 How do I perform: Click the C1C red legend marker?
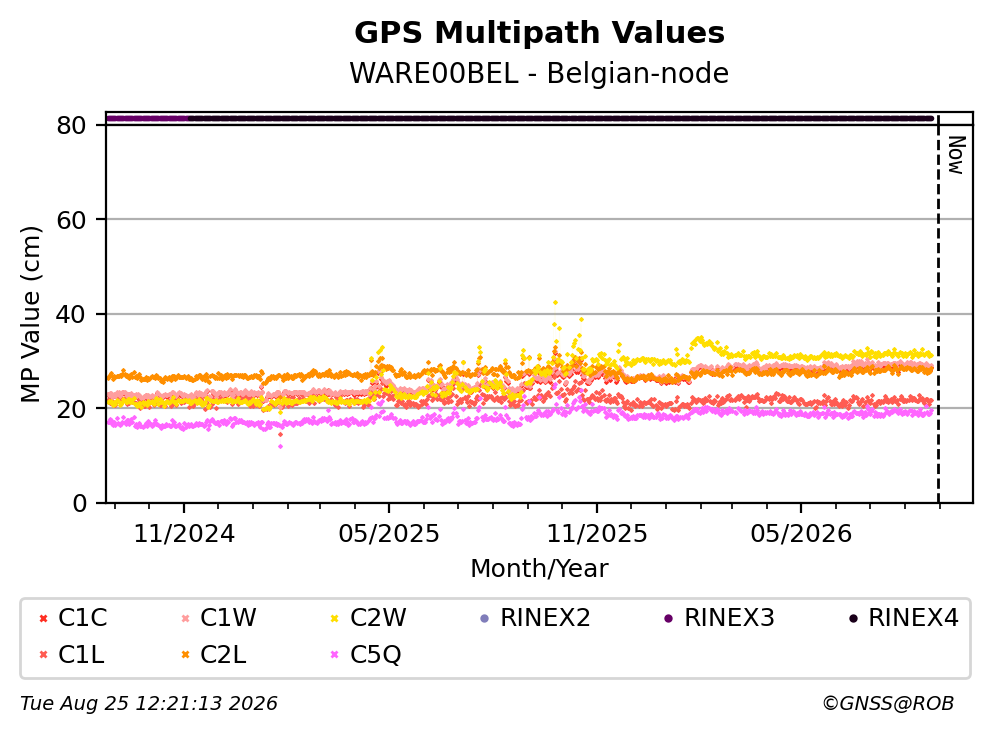click(43, 618)
